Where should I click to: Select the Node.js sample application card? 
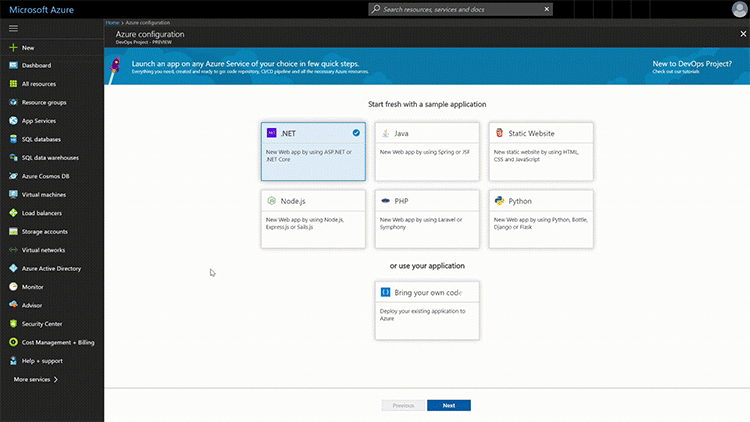[313, 219]
